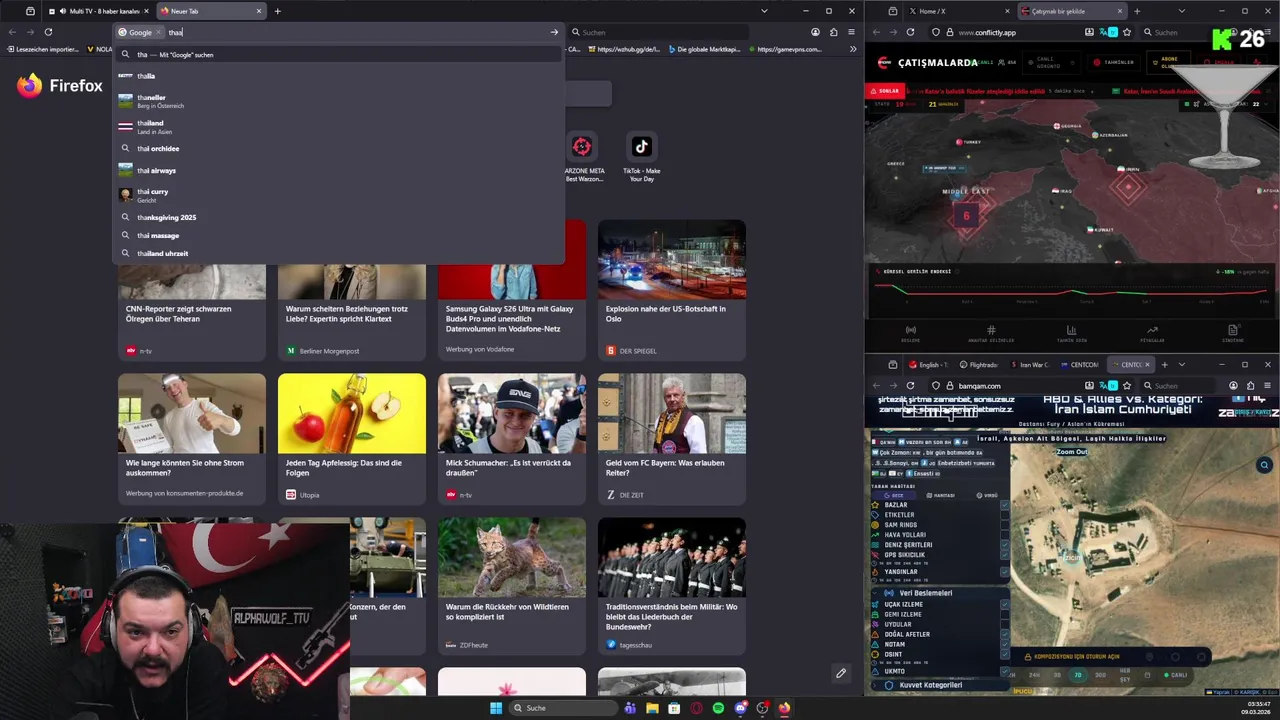Click the Abone Olun subscribe button
The width and height of the screenshot is (1280, 720).
(x=1168, y=62)
